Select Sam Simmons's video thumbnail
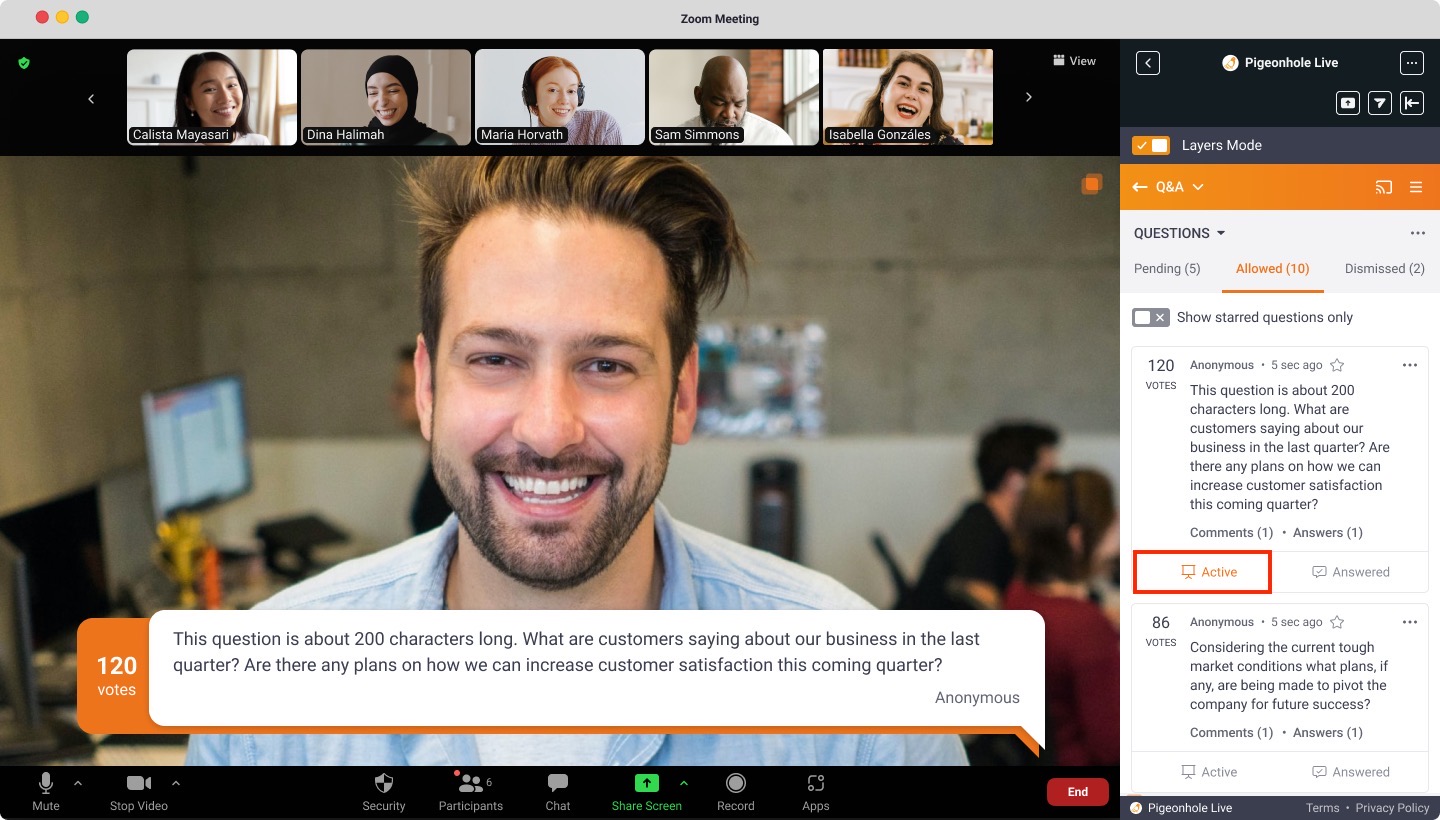Image resolution: width=1440 pixels, height=820 pixels. tap(734, 97)
